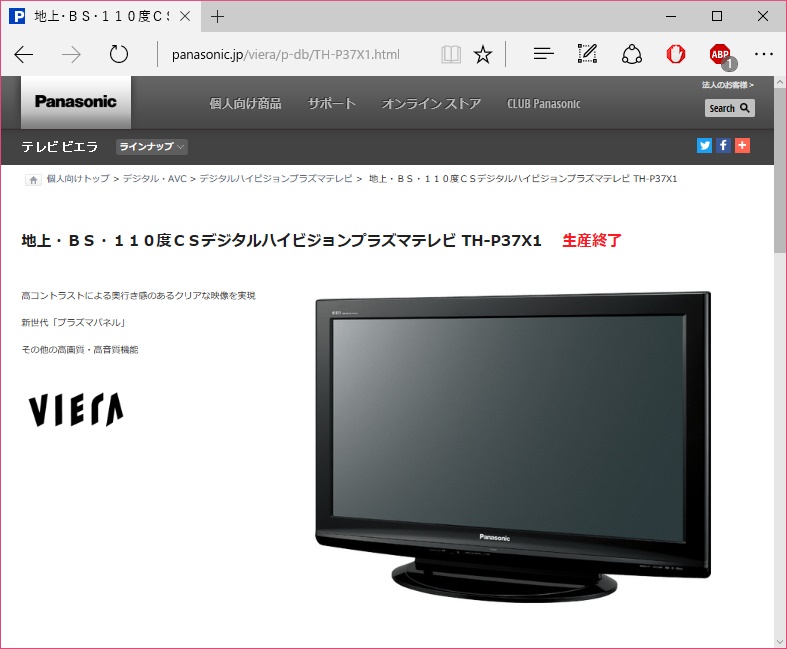The height and width of the screenshot is (649, 787).
Task: Go back to the previous page
Action: (24, 54)
